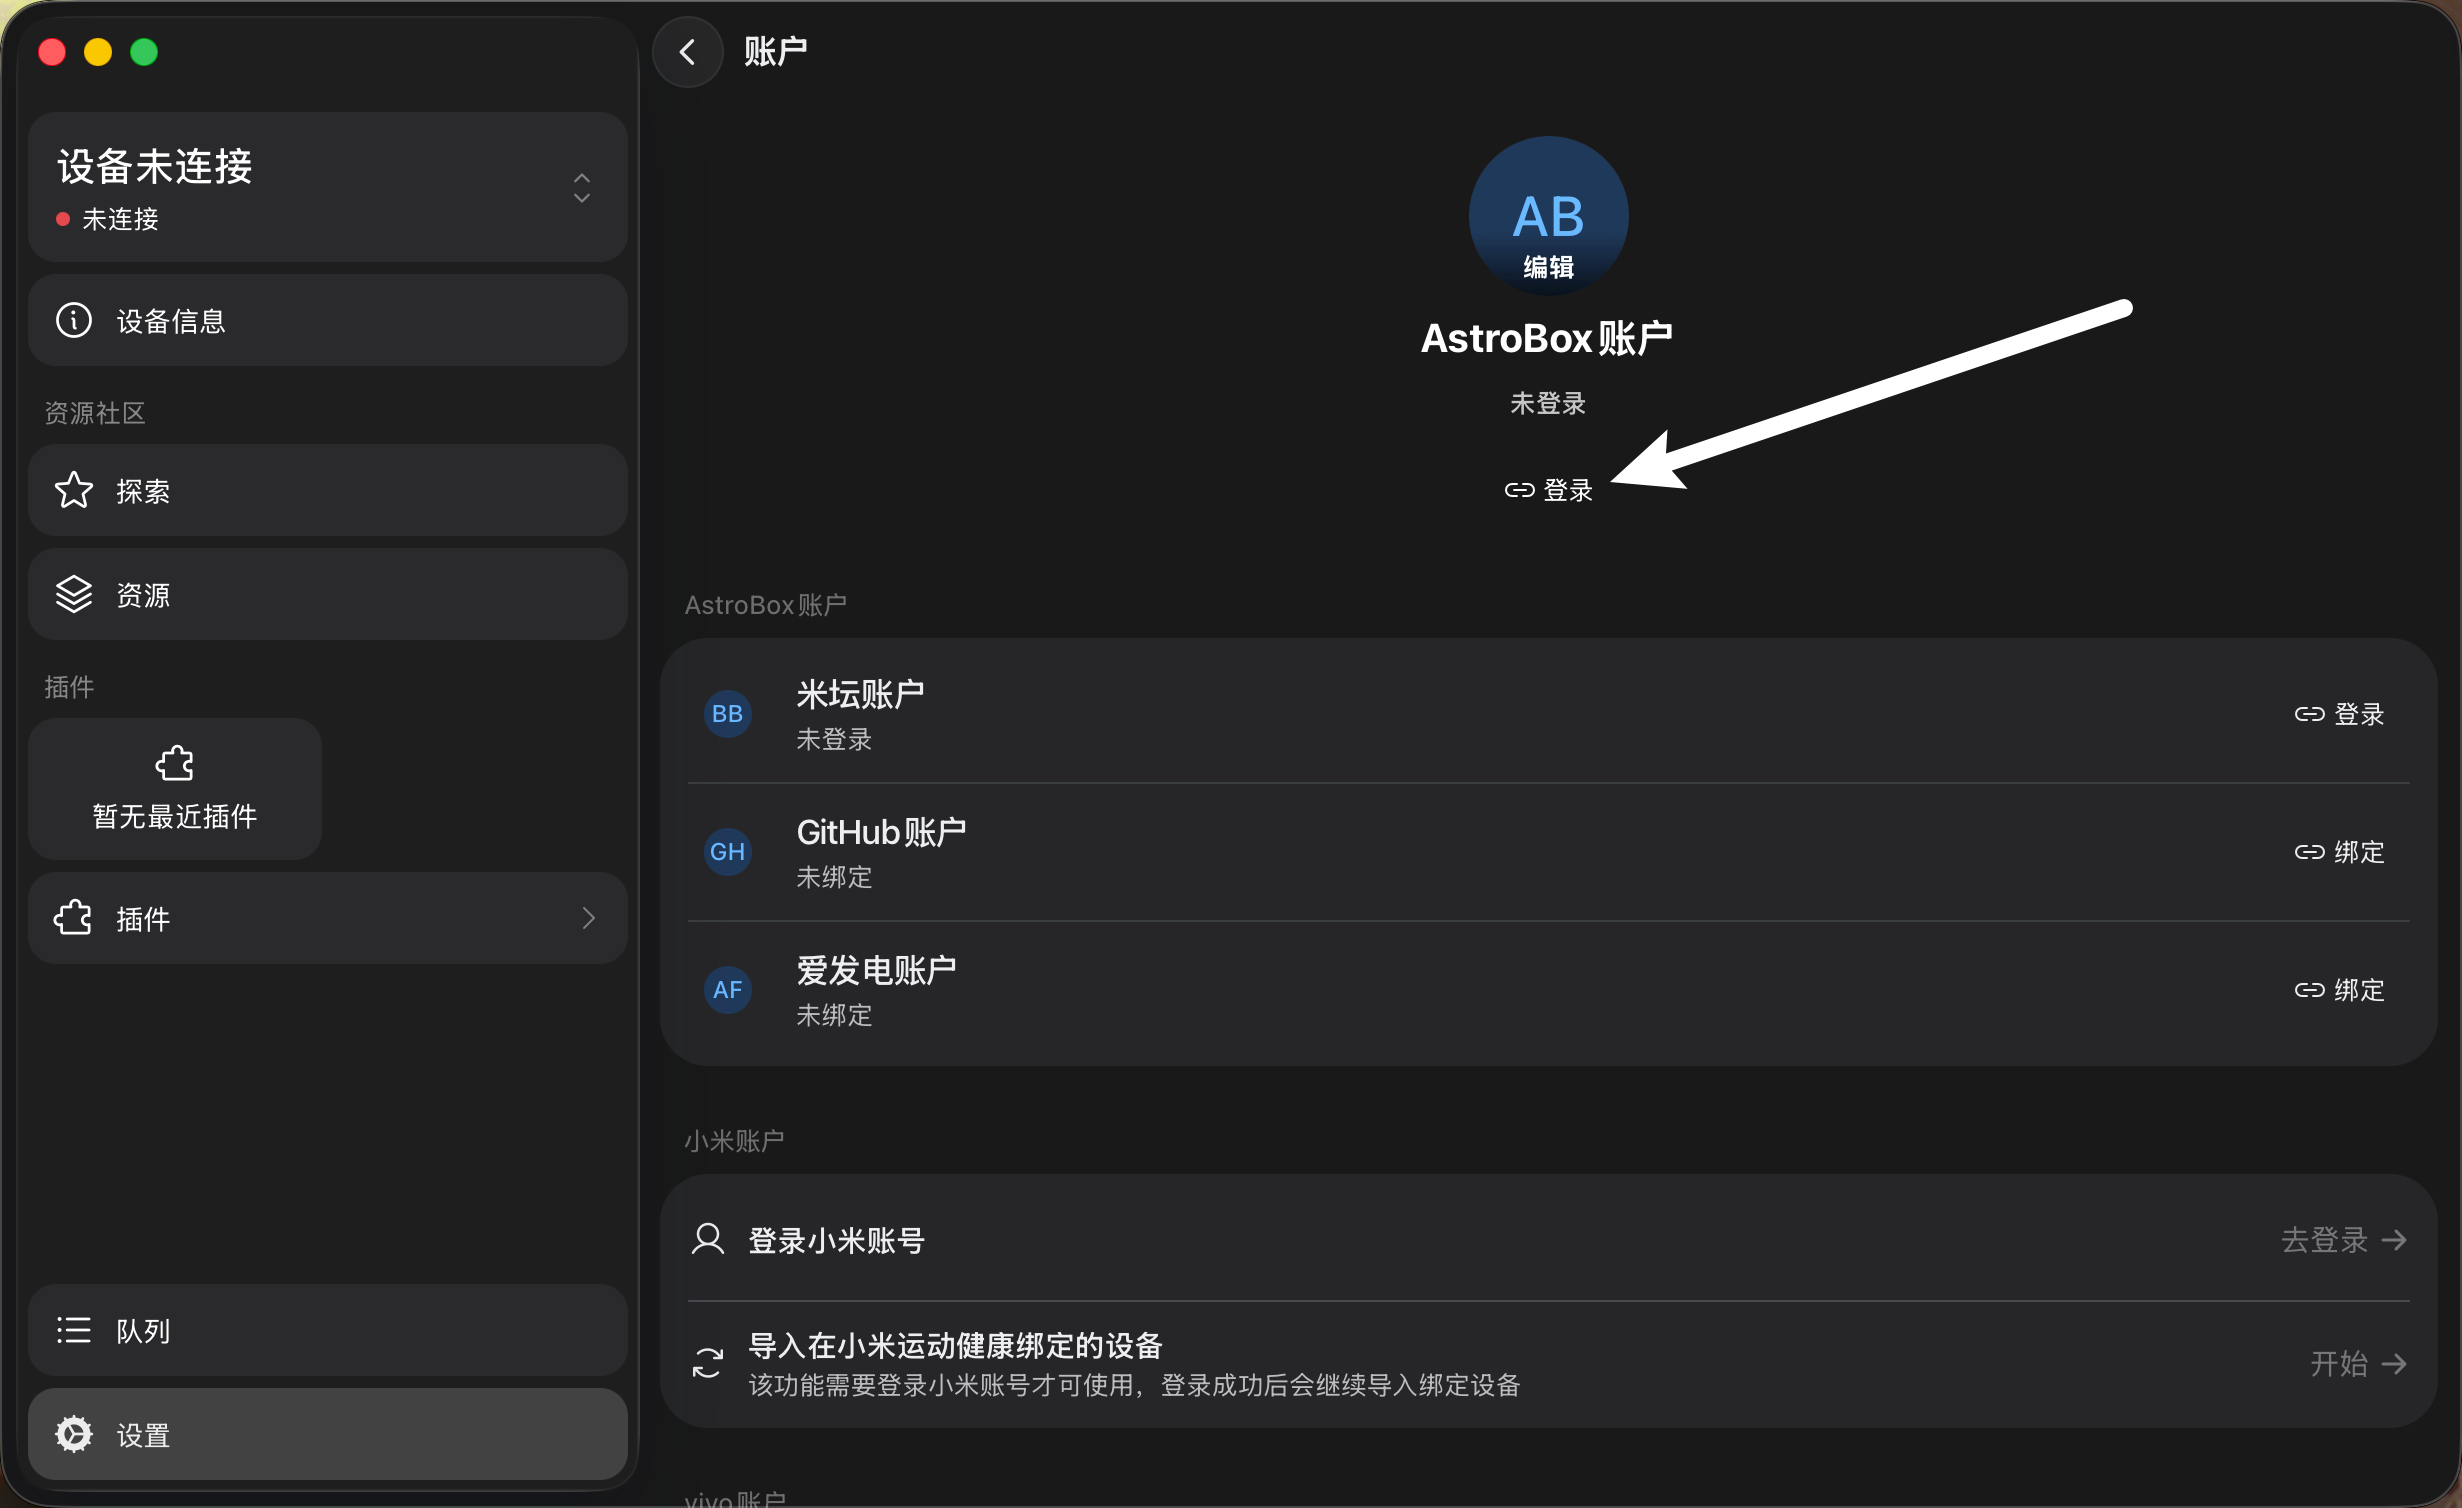Click the person icon beside 登录小米账号

(x=708, y=1240)
